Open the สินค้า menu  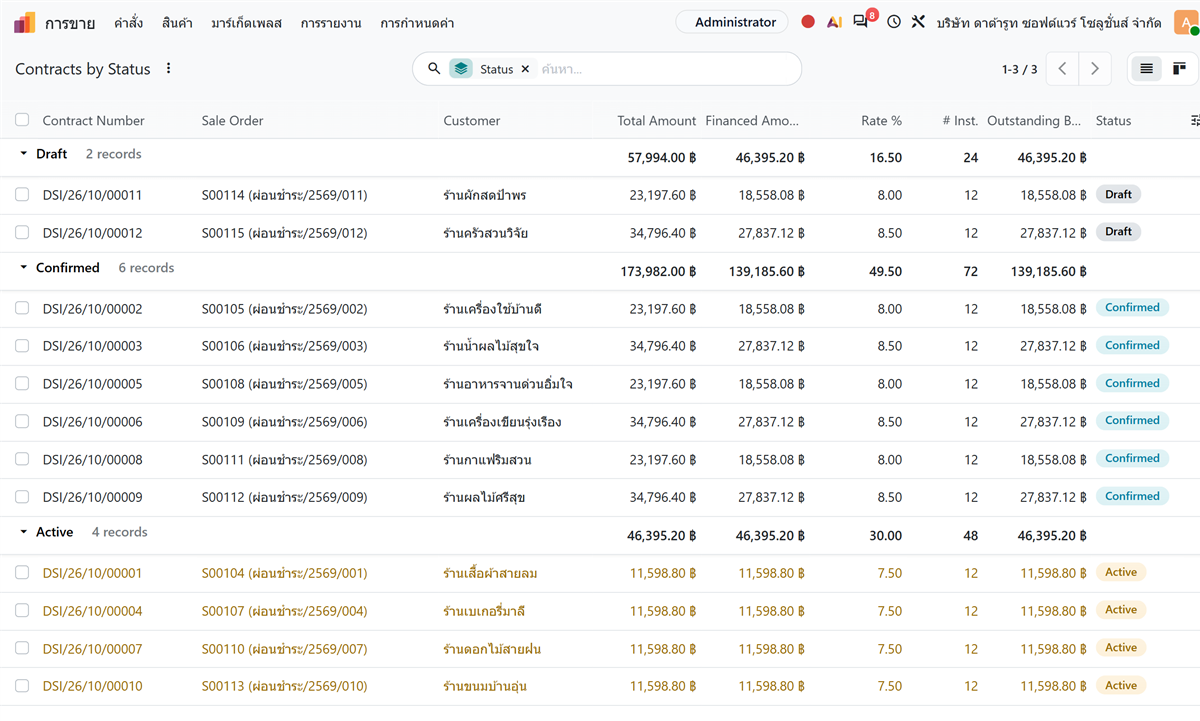point(177,23)
